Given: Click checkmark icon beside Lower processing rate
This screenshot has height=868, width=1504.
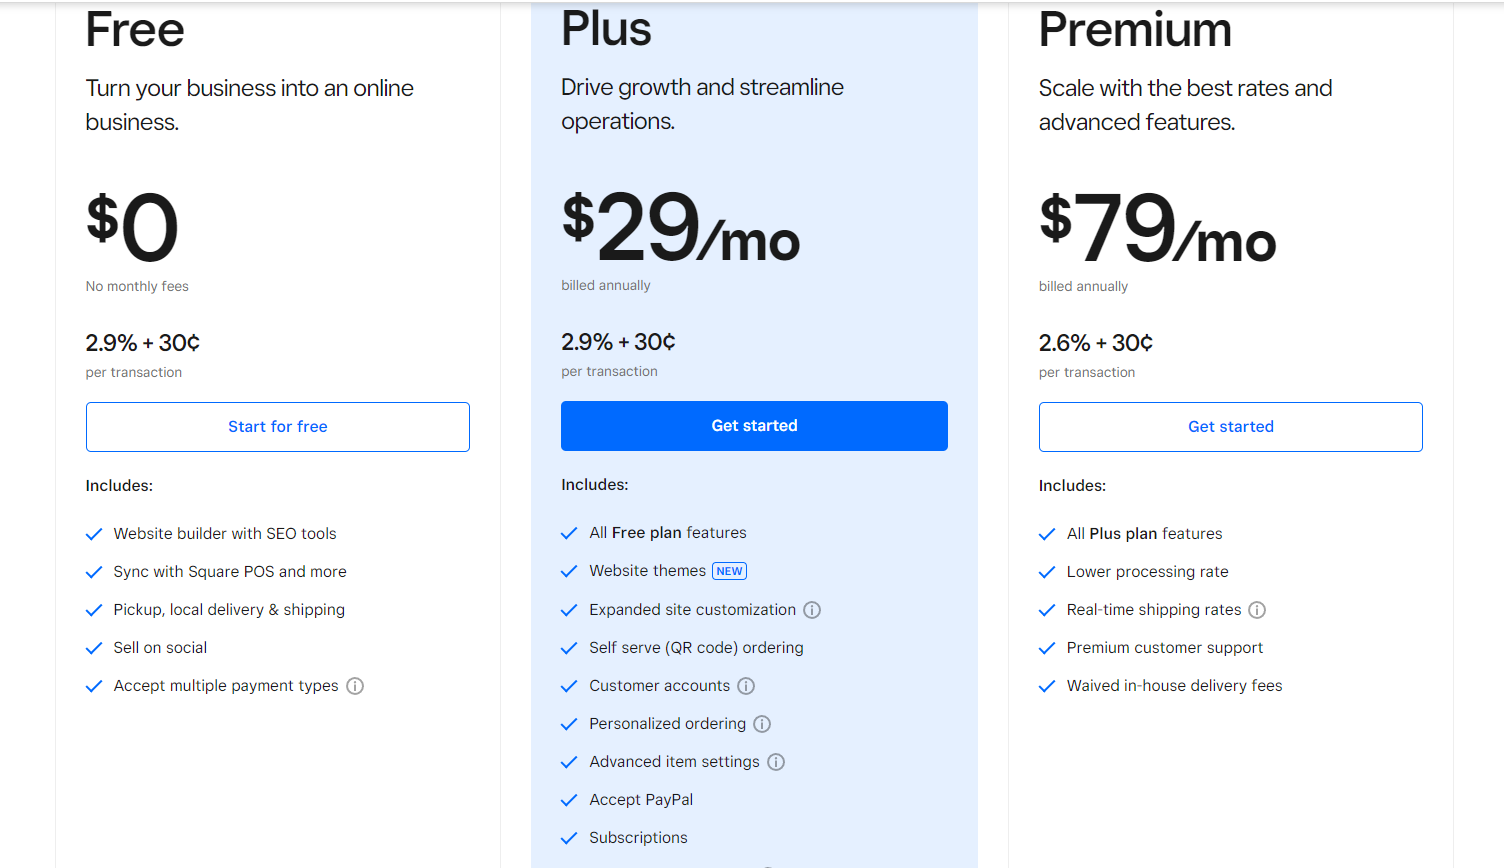Looking at the screenshot, I should coord(1047,572).
